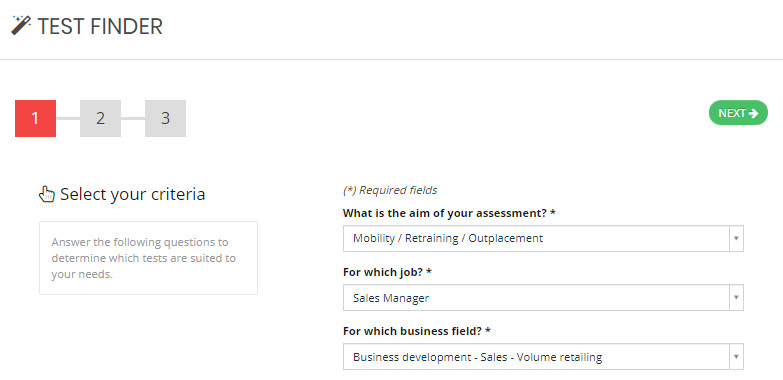Expand the job dropdown arrow
This screenshot has height=380, width=783.
point(736,298)
